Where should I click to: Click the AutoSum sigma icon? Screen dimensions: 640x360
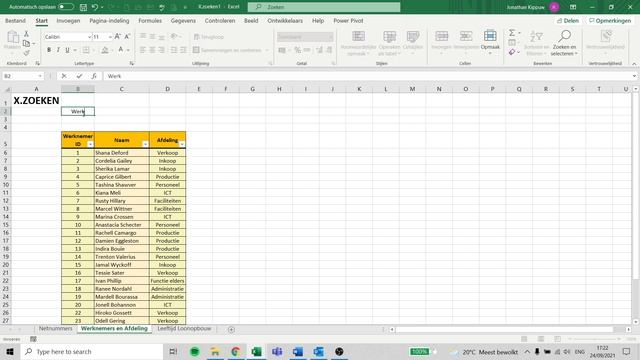pos(511,33)
